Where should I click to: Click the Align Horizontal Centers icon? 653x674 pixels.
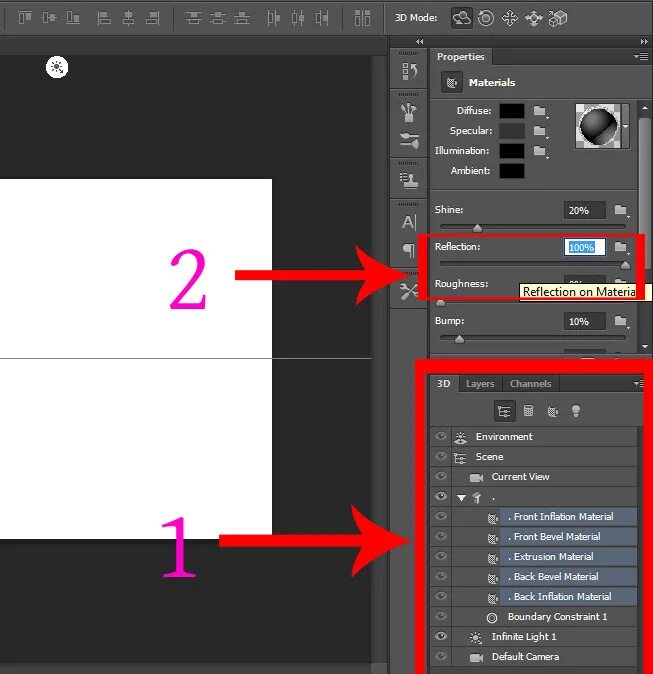pyautogui.click(x=128, y=18)
